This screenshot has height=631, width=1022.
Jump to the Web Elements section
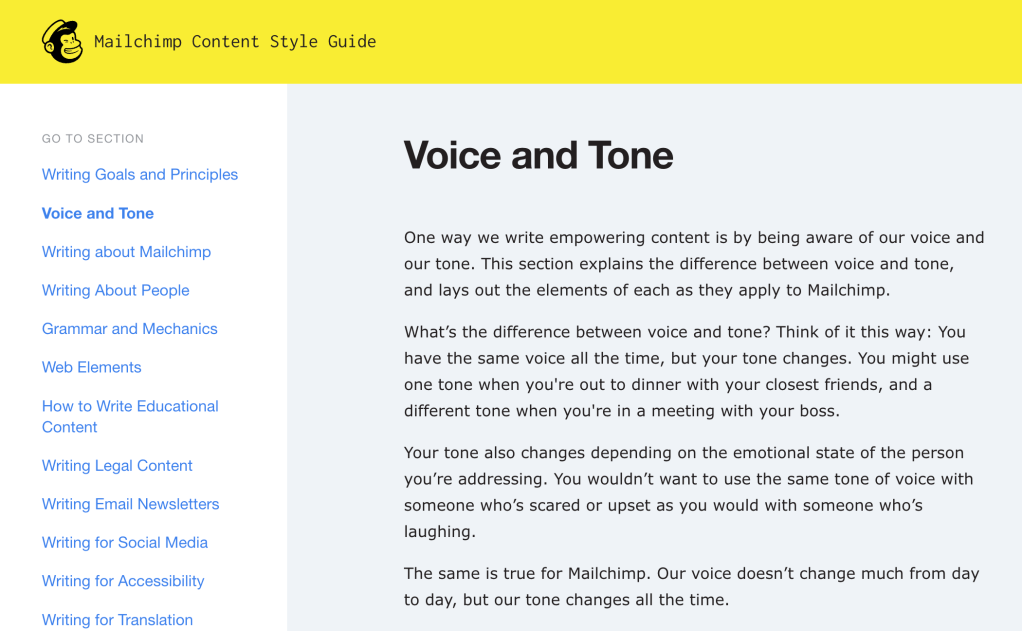point(91,367)
